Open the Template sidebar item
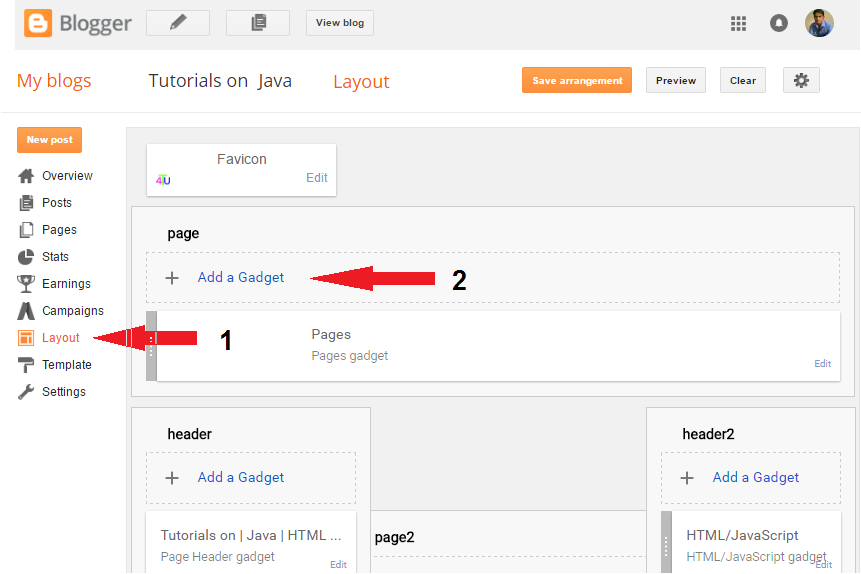The height and width of the screenshot is (574, 861). pos(66,365)
